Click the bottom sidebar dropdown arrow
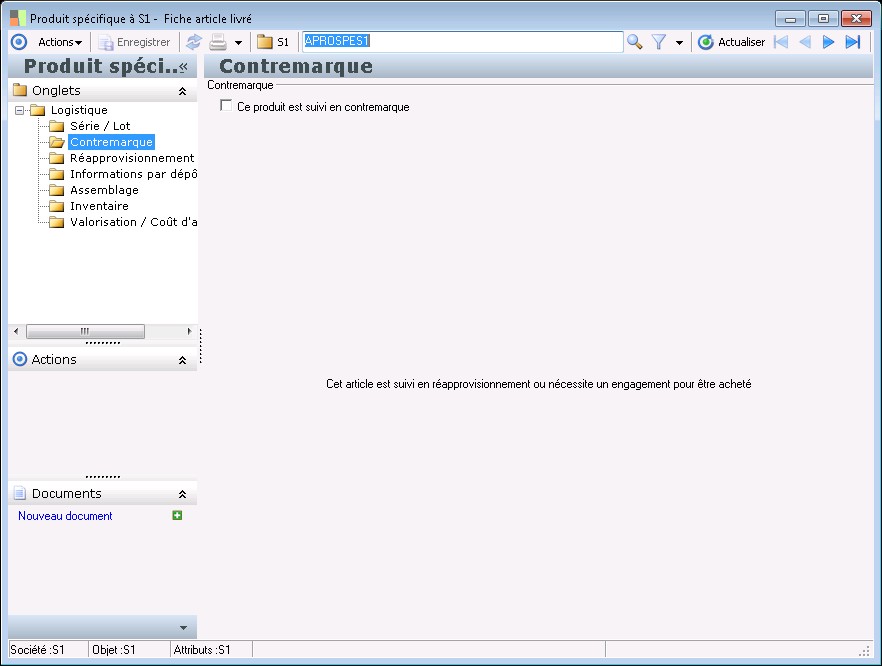The width and height of the screenshot is (882, 666). [183, 628]
